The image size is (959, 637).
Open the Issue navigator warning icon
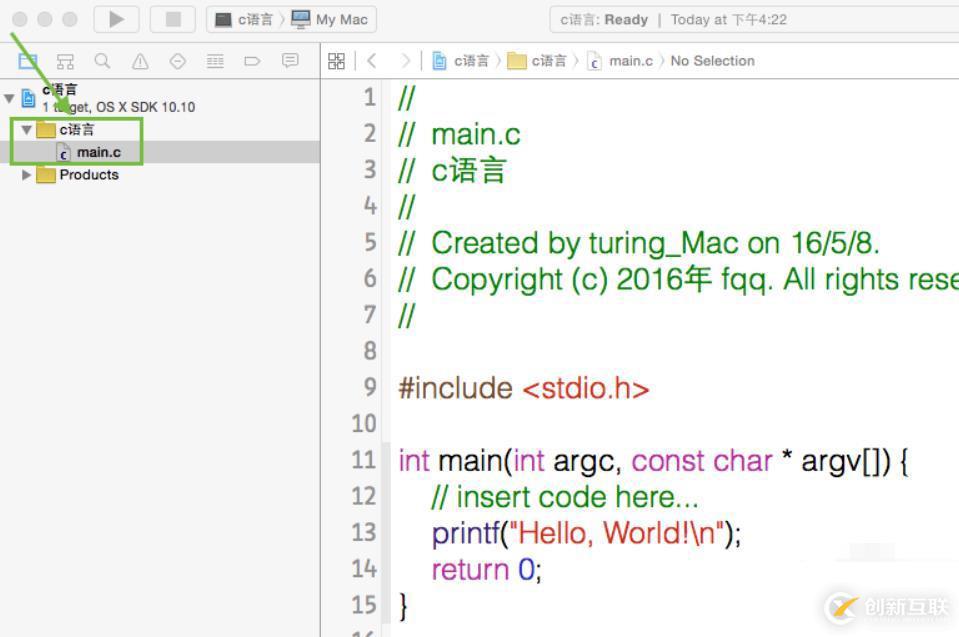coord(139,60)
